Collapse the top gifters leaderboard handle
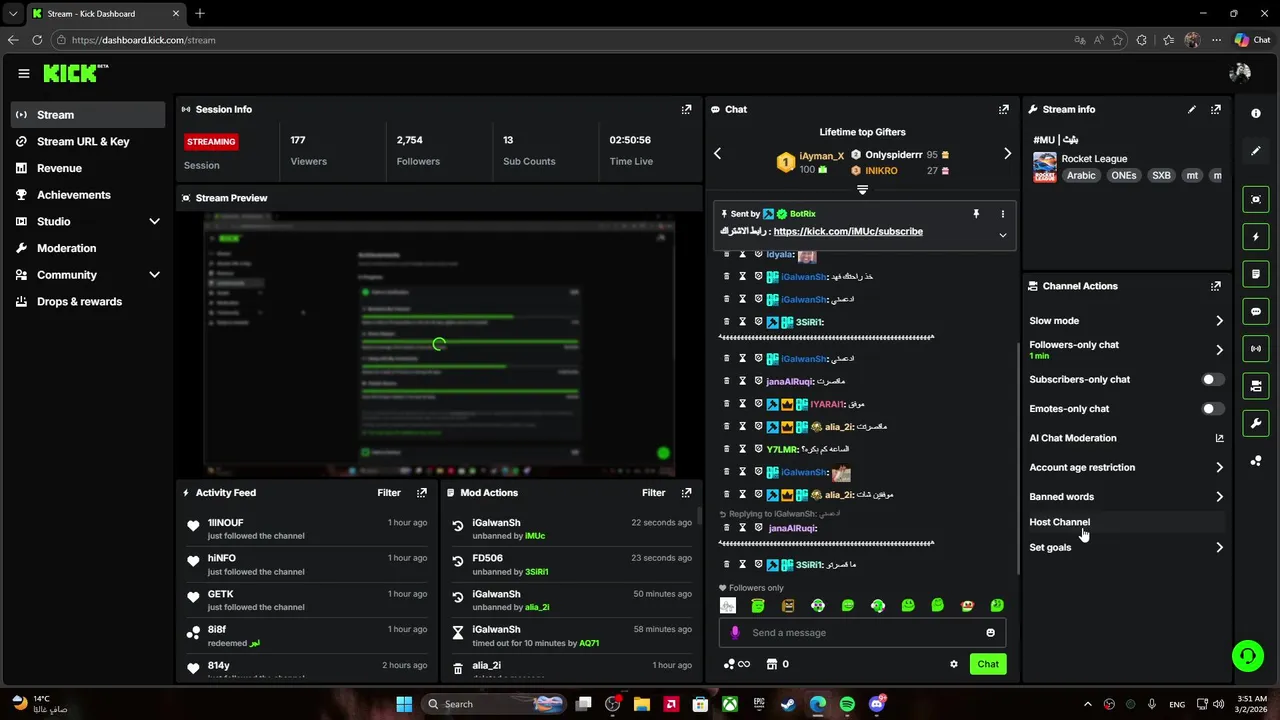 coord(862,190)
